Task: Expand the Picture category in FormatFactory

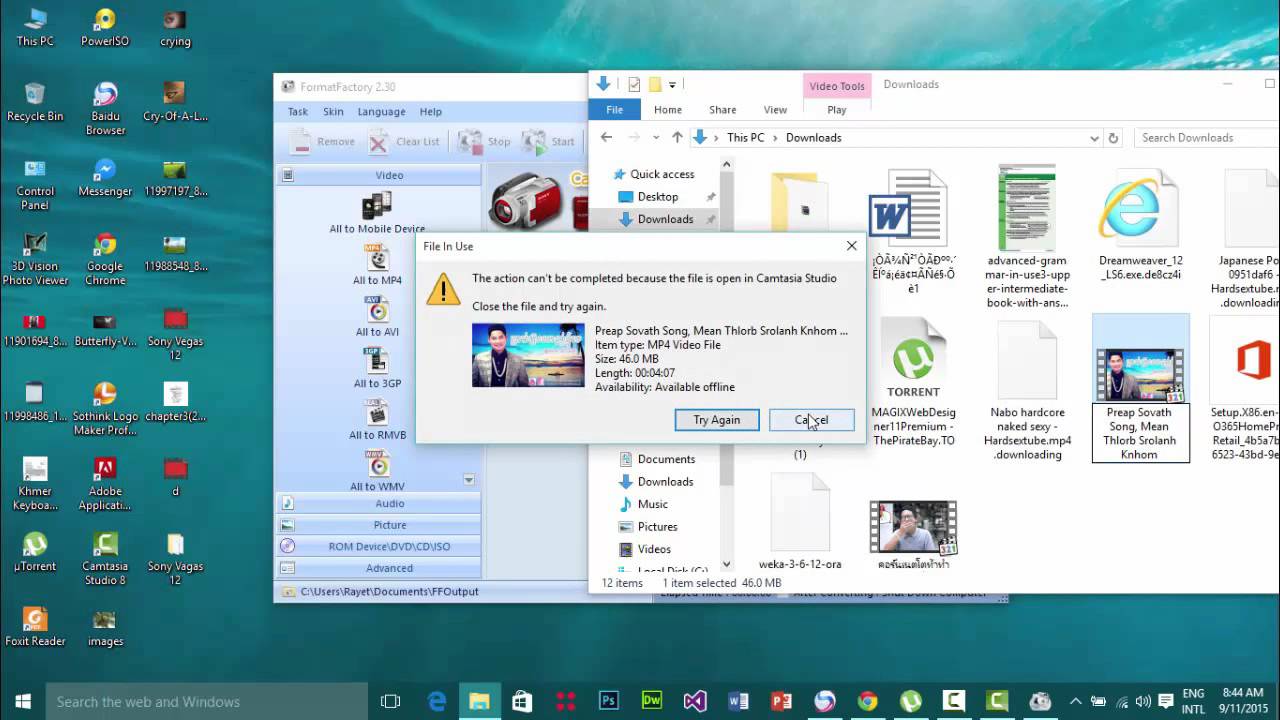Action: point(379,525)
